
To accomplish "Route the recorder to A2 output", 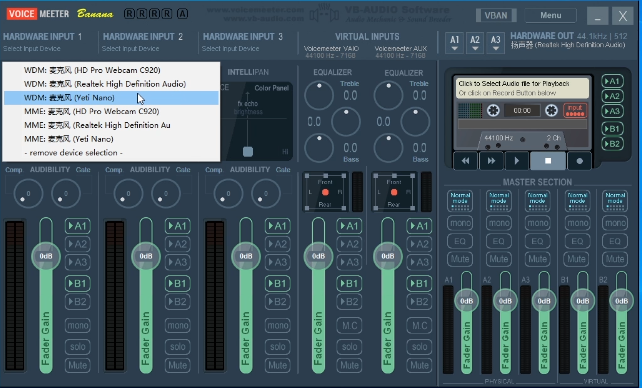I will pos(612,96).
